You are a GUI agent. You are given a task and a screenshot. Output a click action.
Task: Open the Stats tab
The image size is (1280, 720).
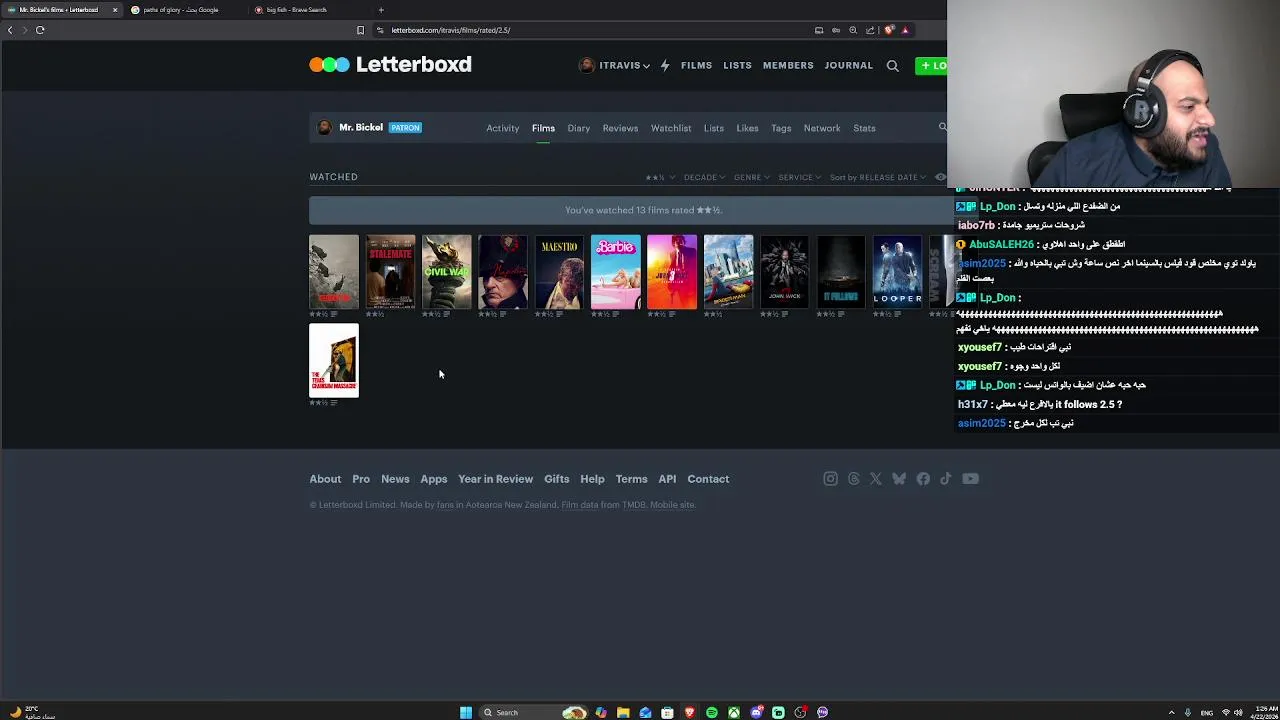point(864,128)
